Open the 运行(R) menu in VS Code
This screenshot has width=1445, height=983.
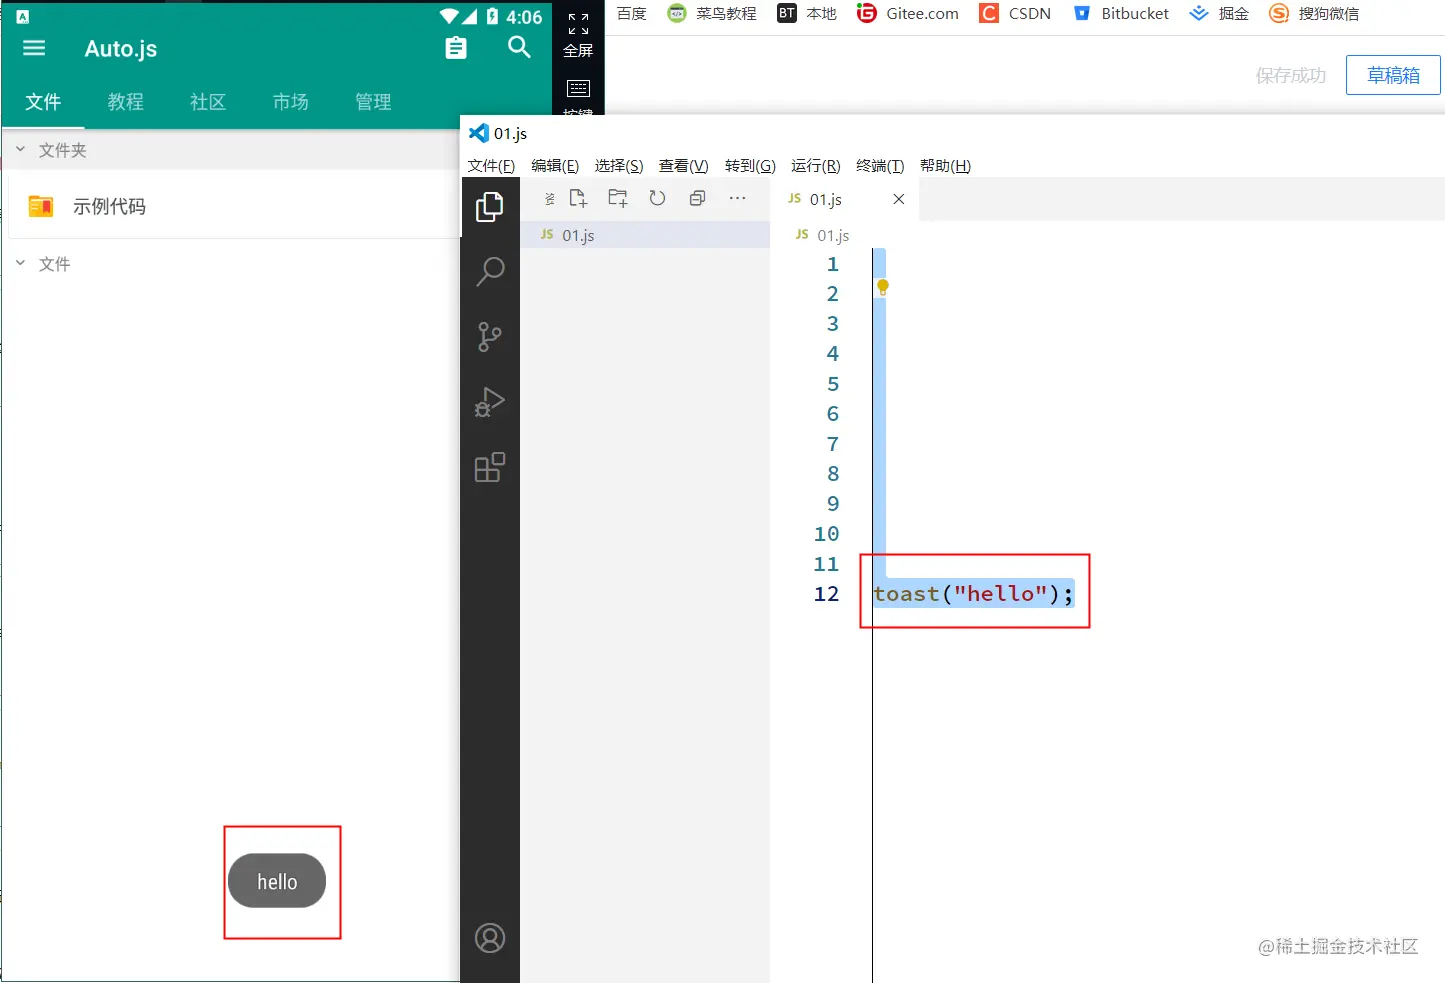pyautogui.click(x=816, y=166)
